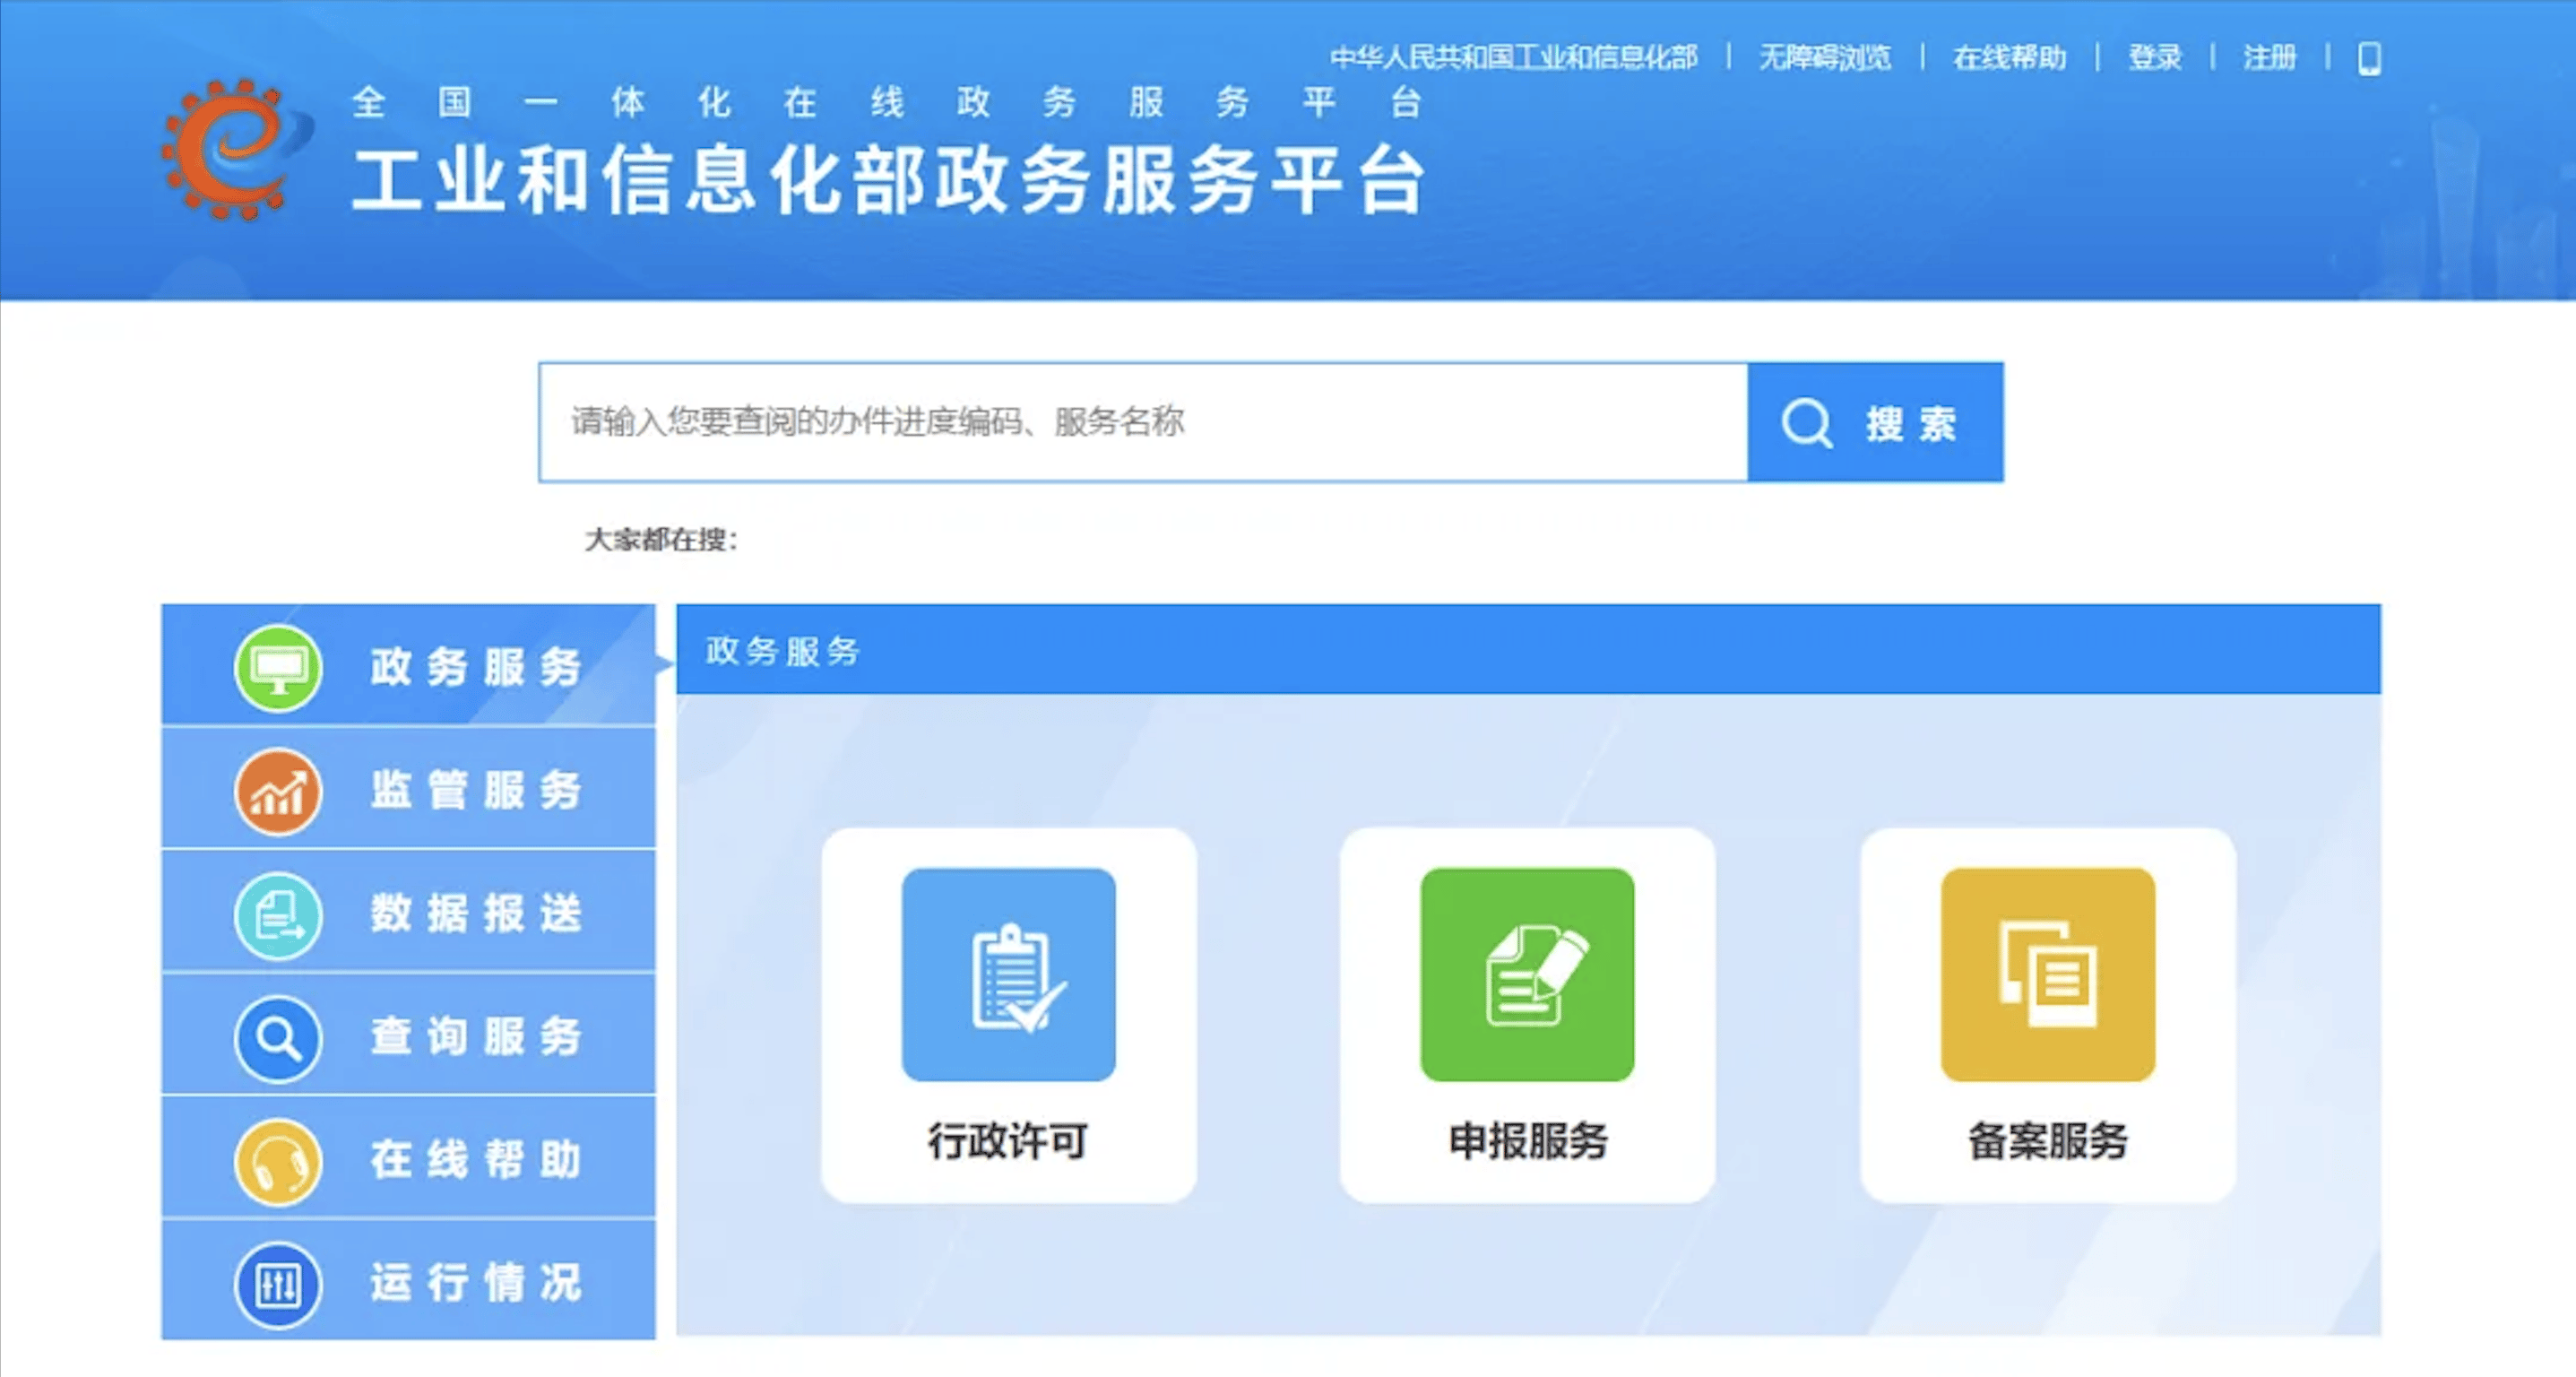The image size is (2576, 1377).
Task: Select 运行情况 text in sidebar menu
Action: click(475, 1283)
